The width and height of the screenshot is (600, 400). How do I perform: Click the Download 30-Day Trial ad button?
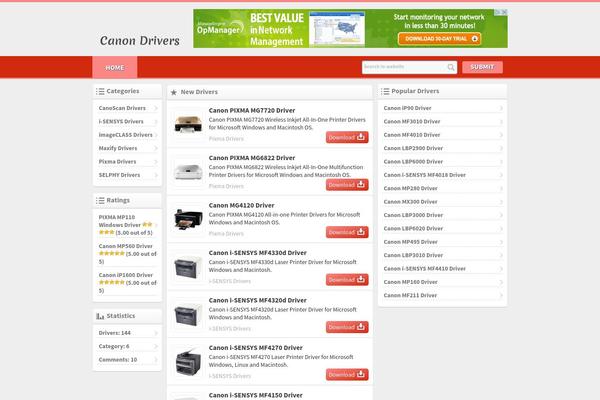[439, 39]
